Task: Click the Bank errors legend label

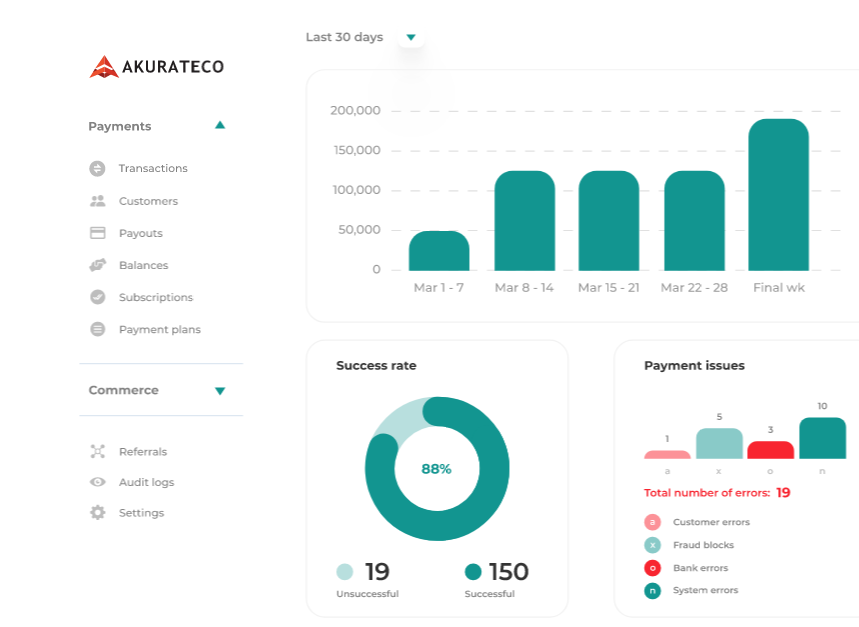Action: [x=700, y=568]
